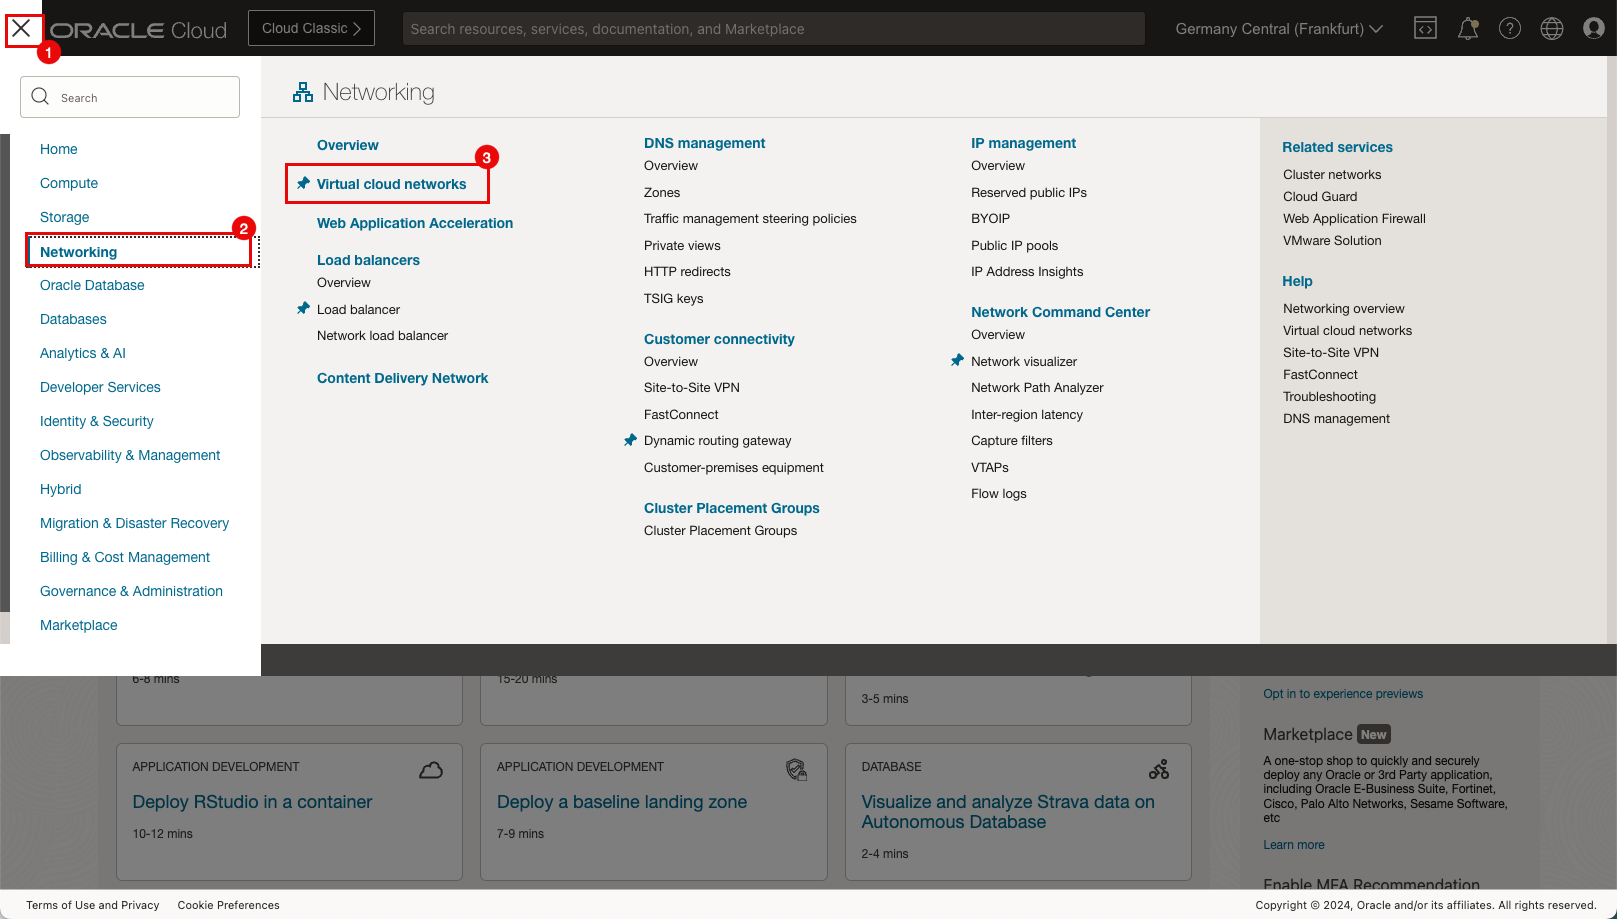Open Network Path Analyzer link
Image resolution: width=1617 pixels, height=919 pixels.
pos(1037,388)
